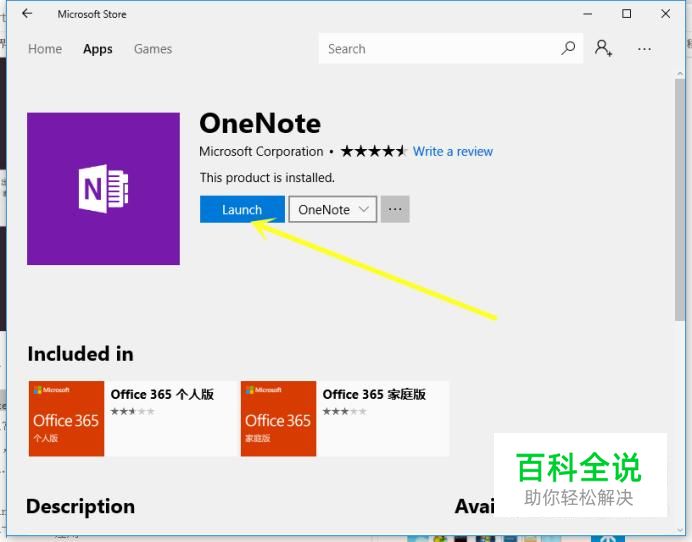
Task: Open the Write a review link
Action: coord(453,151)
